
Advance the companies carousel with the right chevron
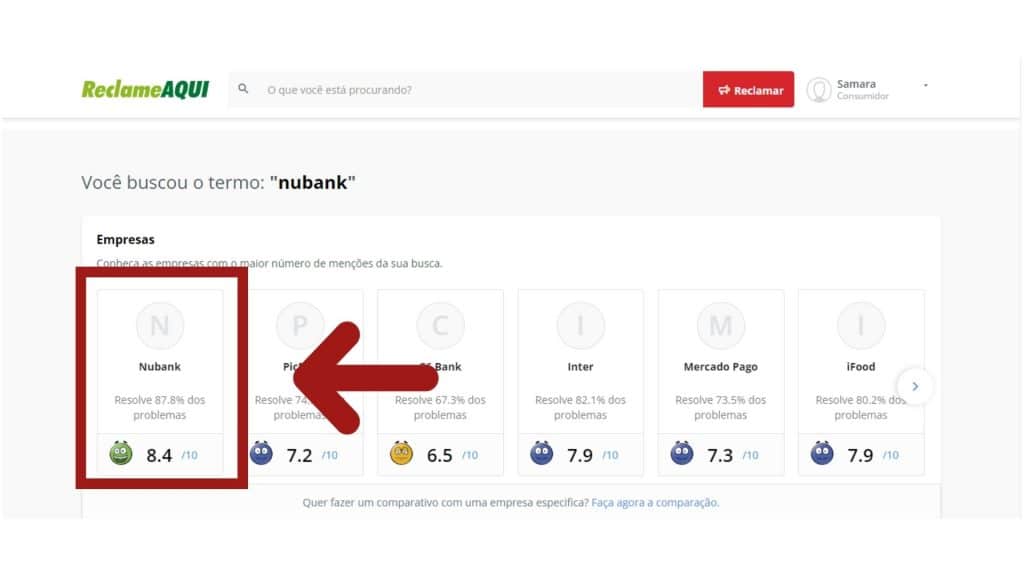[x=915, y=387]
